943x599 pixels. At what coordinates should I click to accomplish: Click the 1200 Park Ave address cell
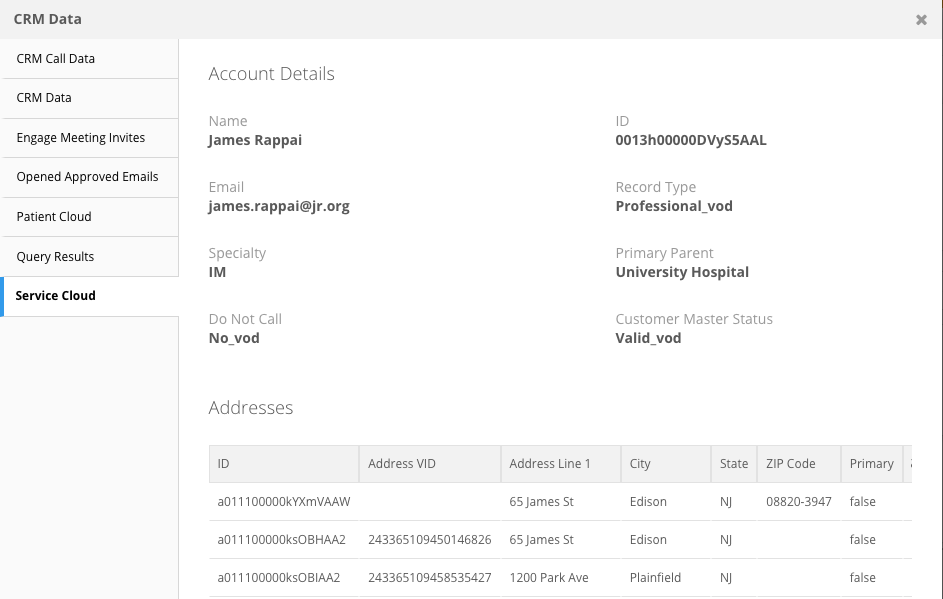click(549, 578)
